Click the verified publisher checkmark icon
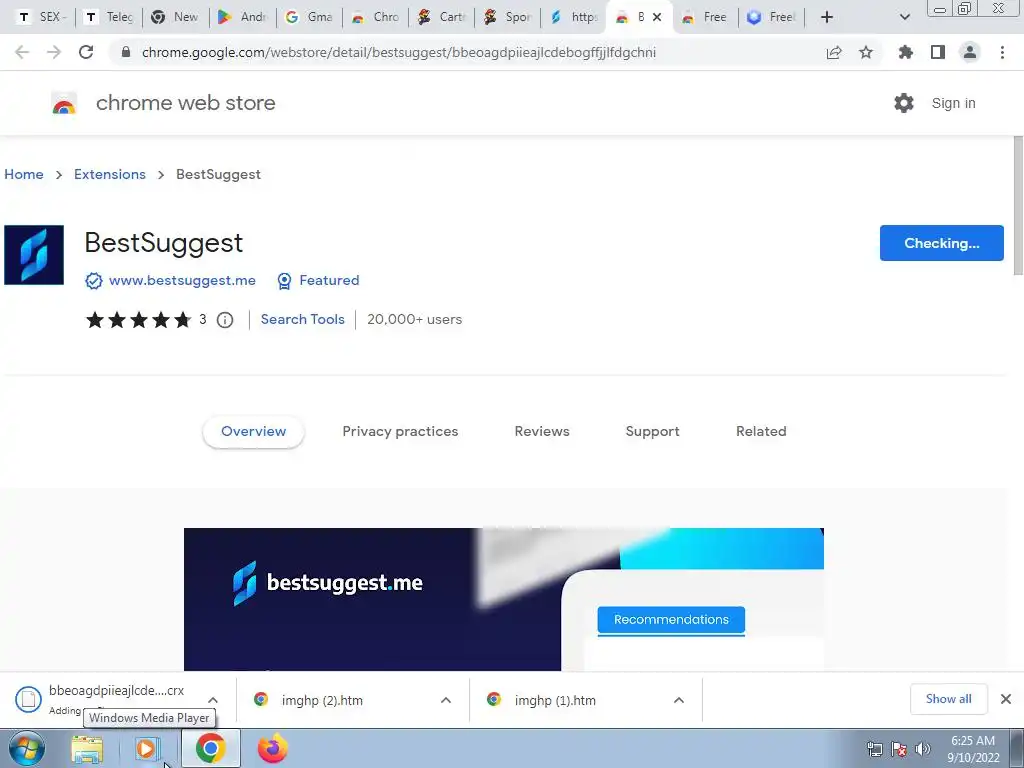This screenshot has width=1024, height=768. [x=93, y=281]
